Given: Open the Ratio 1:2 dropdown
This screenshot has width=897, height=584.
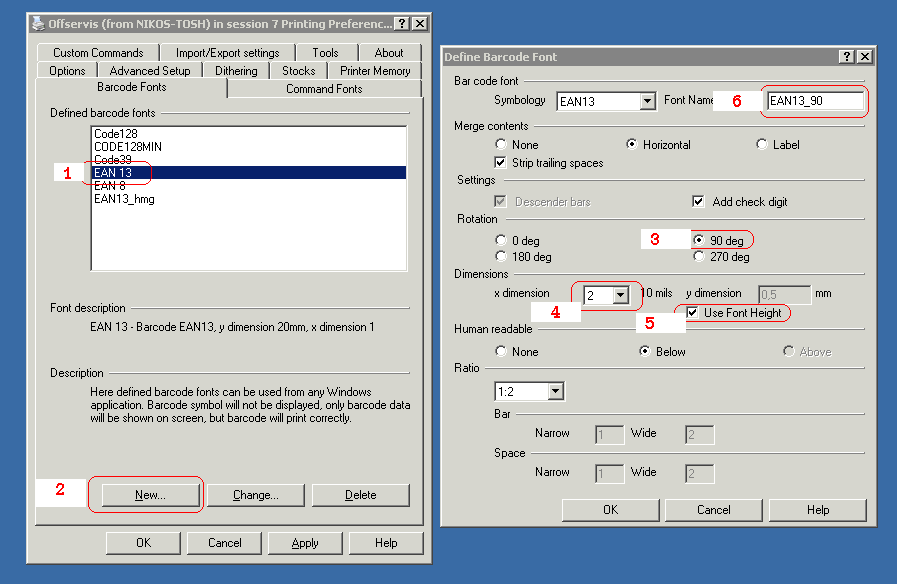Looking at the screenshot, I should (x=555, y=392).
